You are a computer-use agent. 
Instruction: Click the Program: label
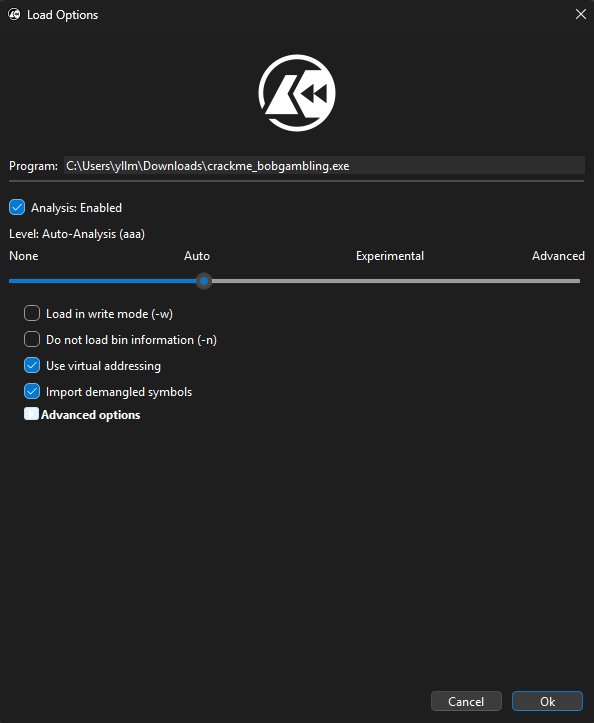[33, 166]
